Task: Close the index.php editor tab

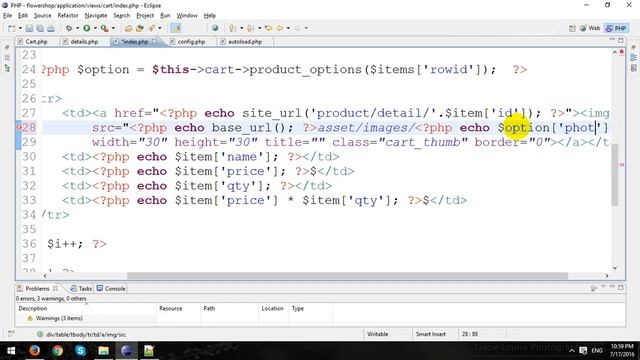Action: [154, 41]
